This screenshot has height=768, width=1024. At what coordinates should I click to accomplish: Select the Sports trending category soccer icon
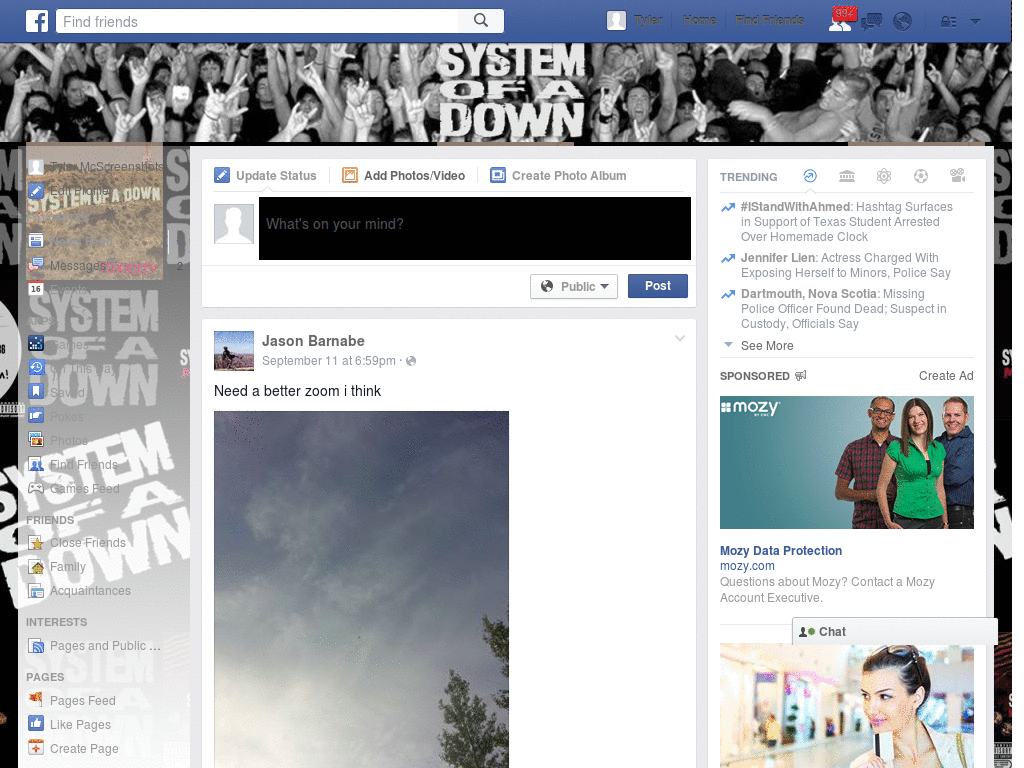921,176
